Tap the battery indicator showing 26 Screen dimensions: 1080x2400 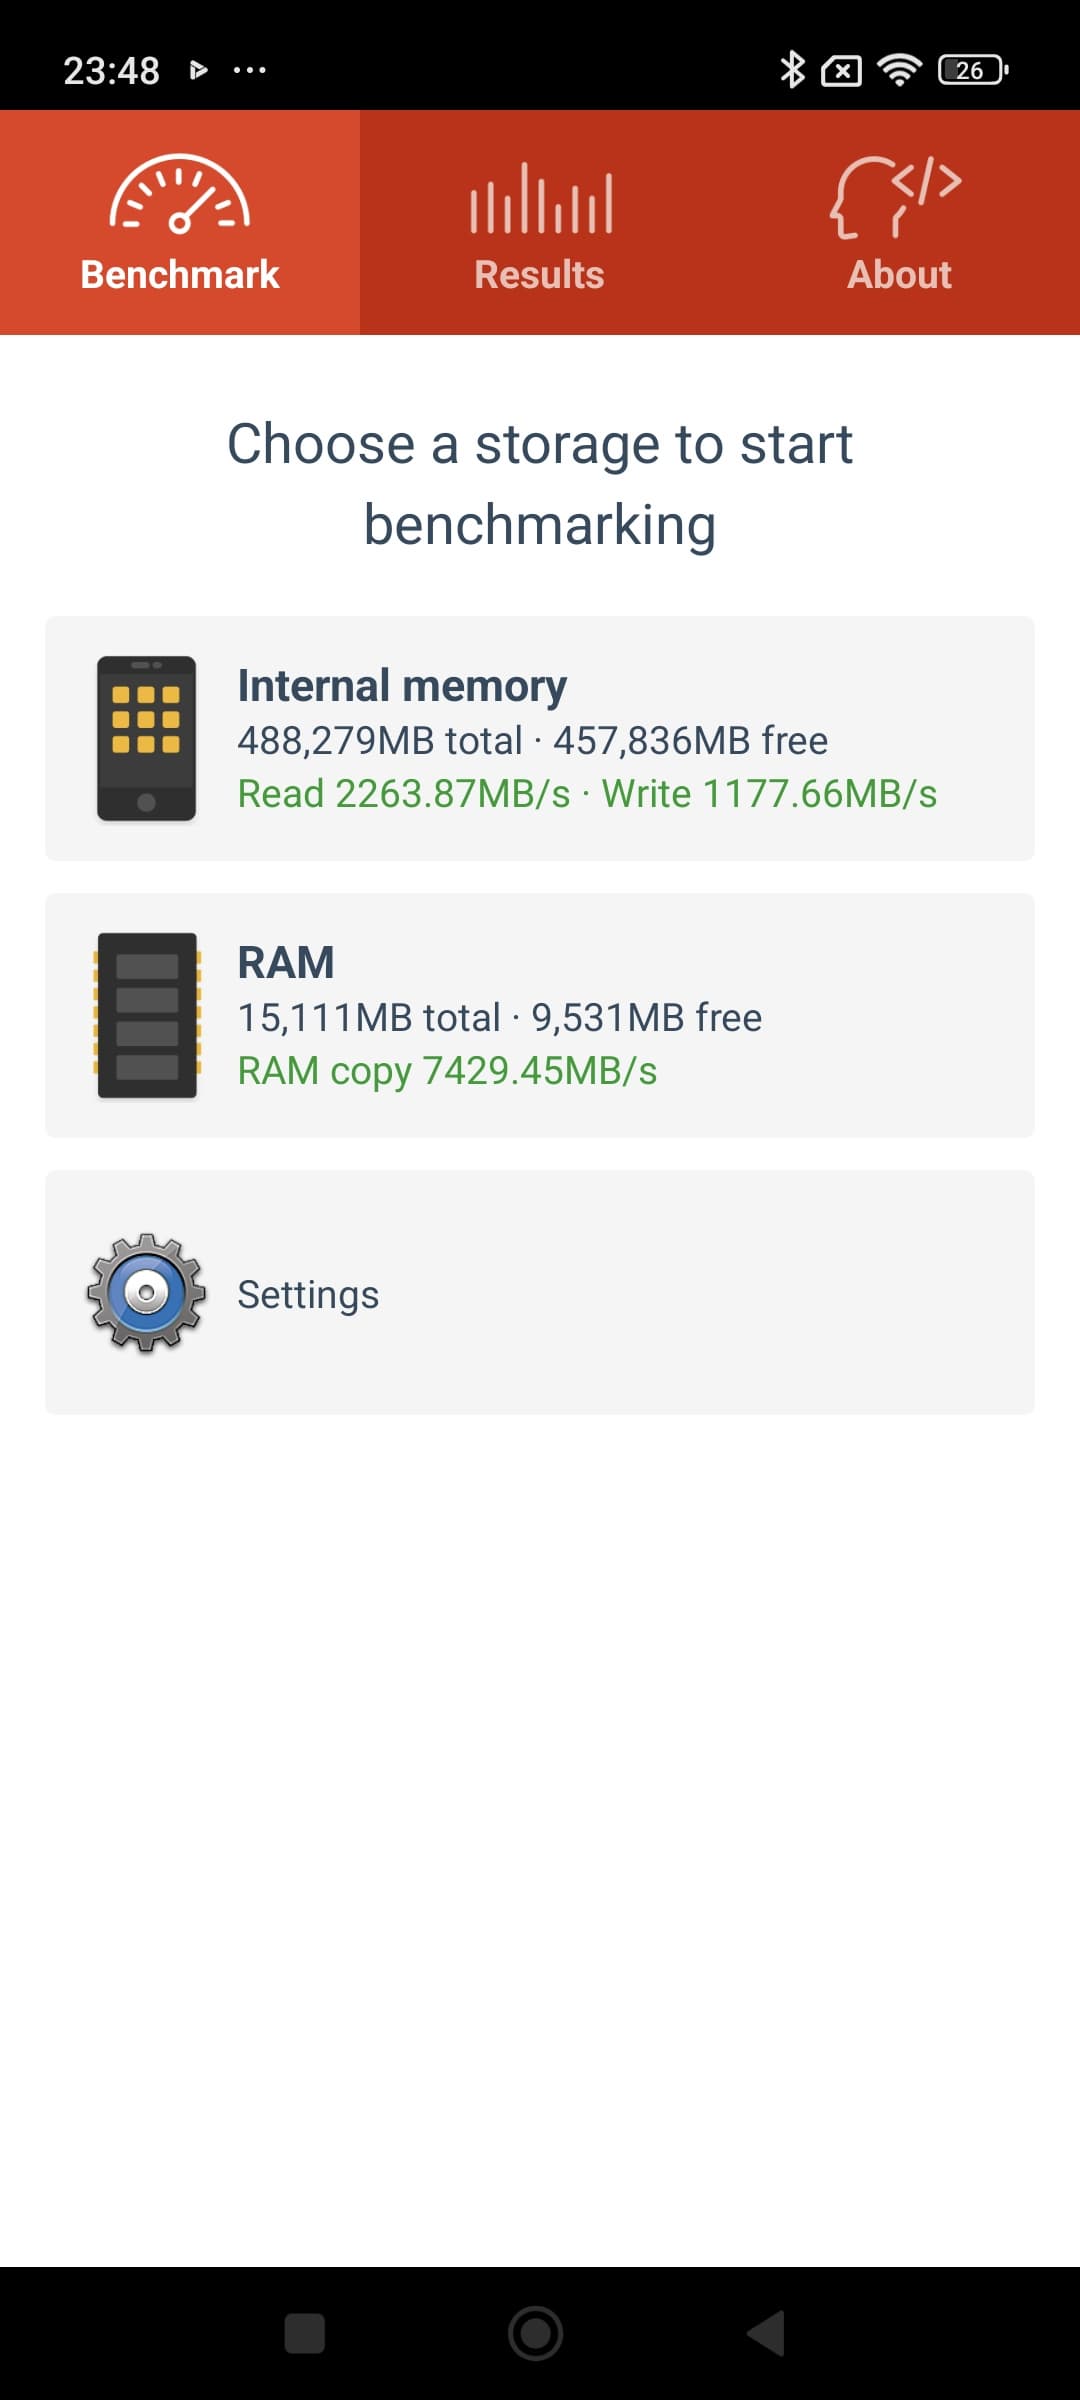coord(972,70)
